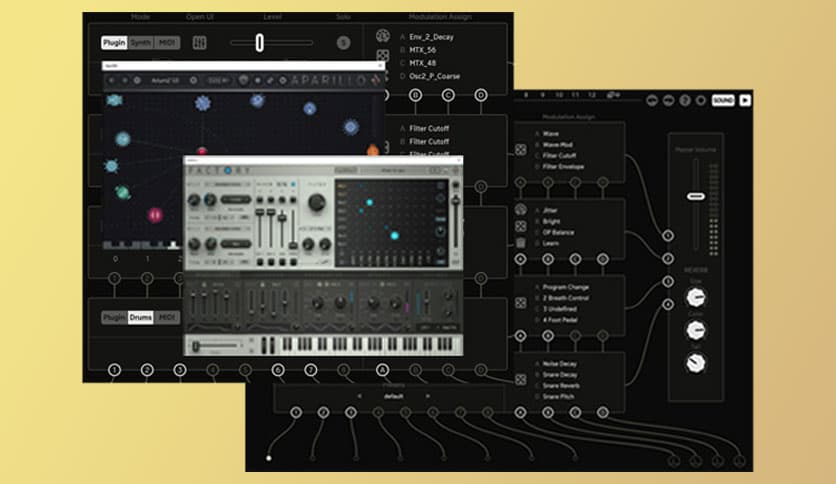Switch top row mode to Plugin
The image size is (836, 484).
tap(114, 43)
